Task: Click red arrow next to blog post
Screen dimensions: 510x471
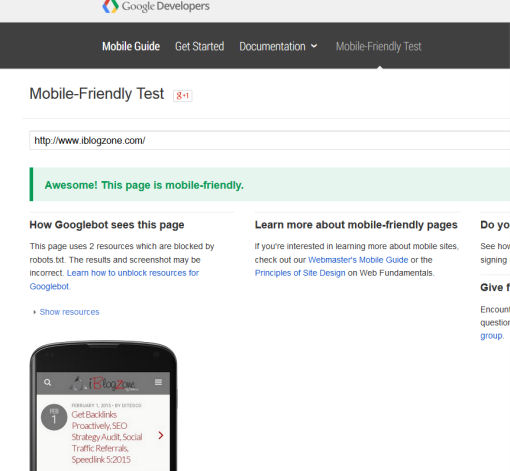Action: (x=161, y=435)
